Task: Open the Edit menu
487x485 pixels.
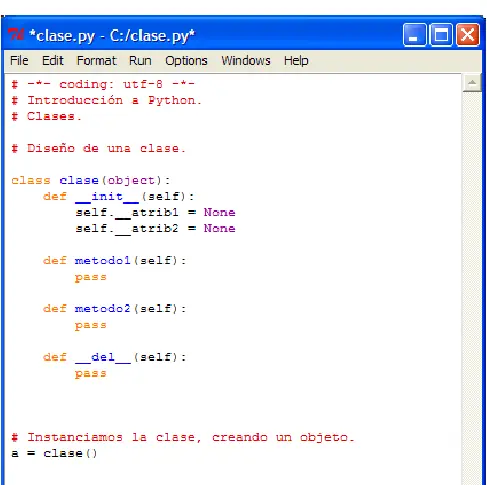Action: 53,61
